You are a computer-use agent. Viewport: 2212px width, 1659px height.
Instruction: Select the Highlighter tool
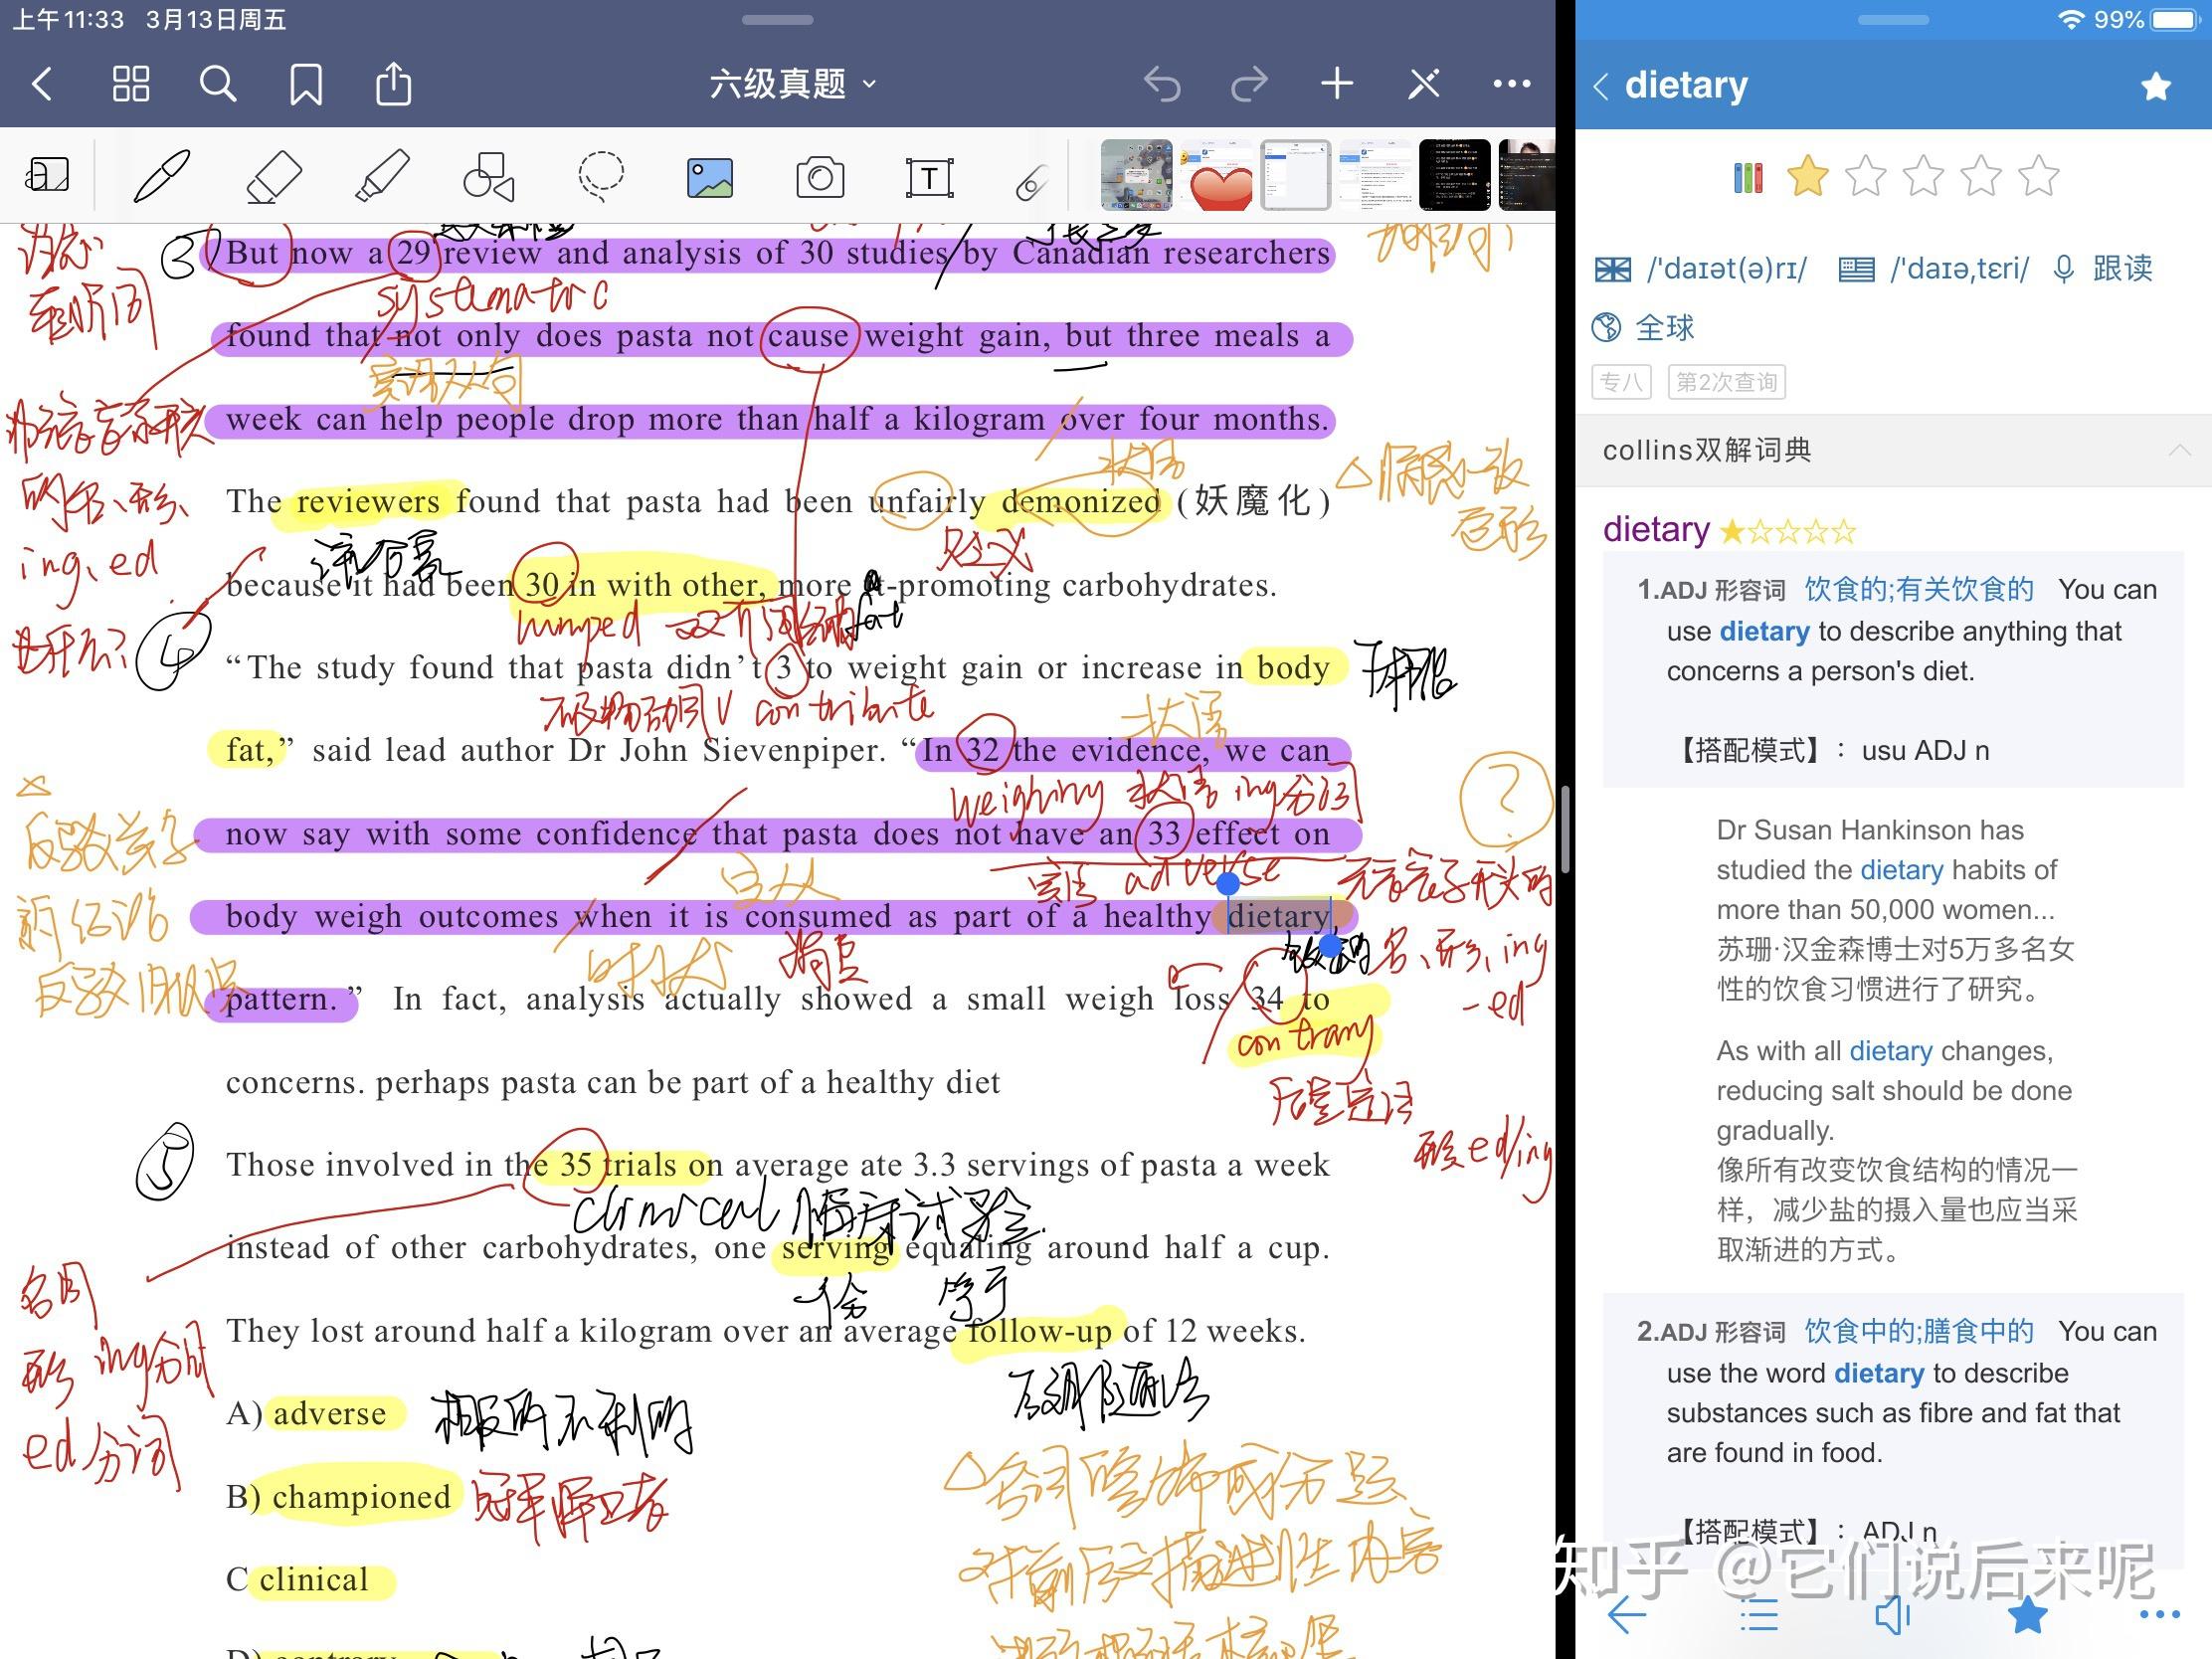pos(382,176)
